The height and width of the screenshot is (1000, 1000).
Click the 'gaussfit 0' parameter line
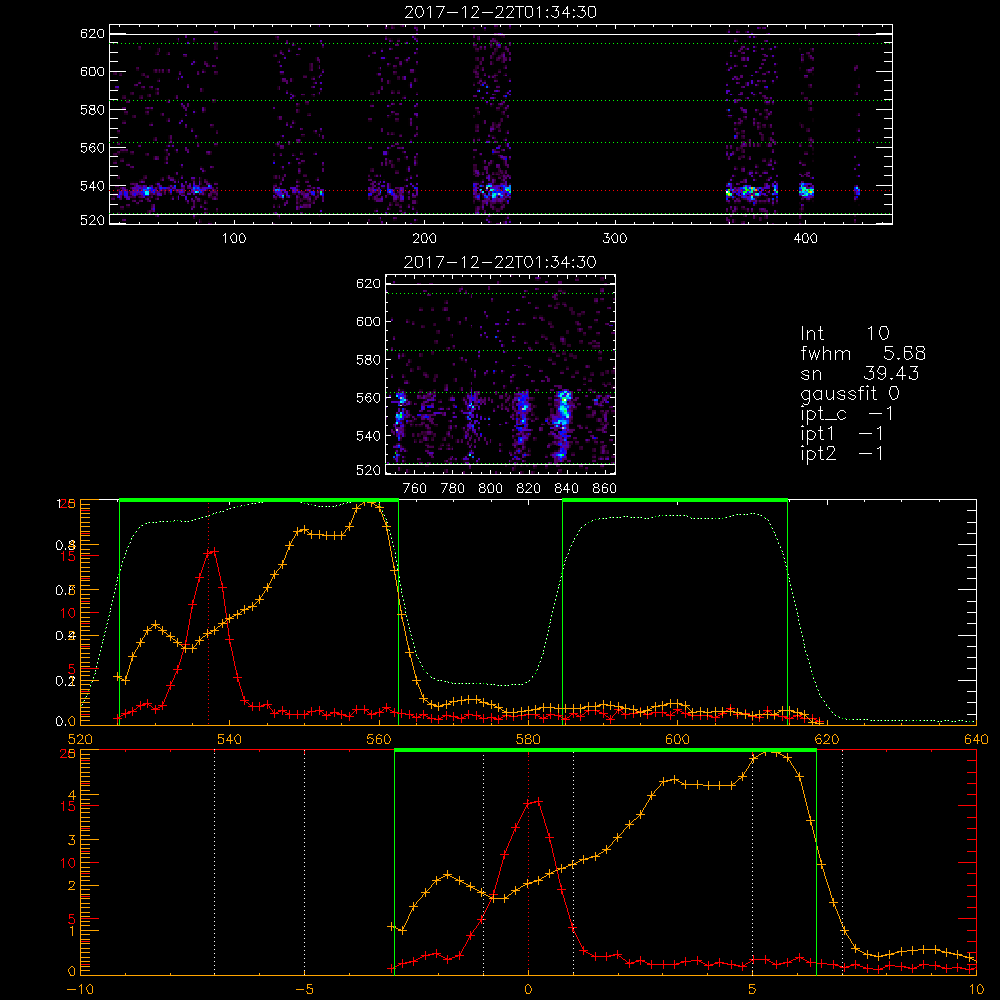tap(850, 393)
